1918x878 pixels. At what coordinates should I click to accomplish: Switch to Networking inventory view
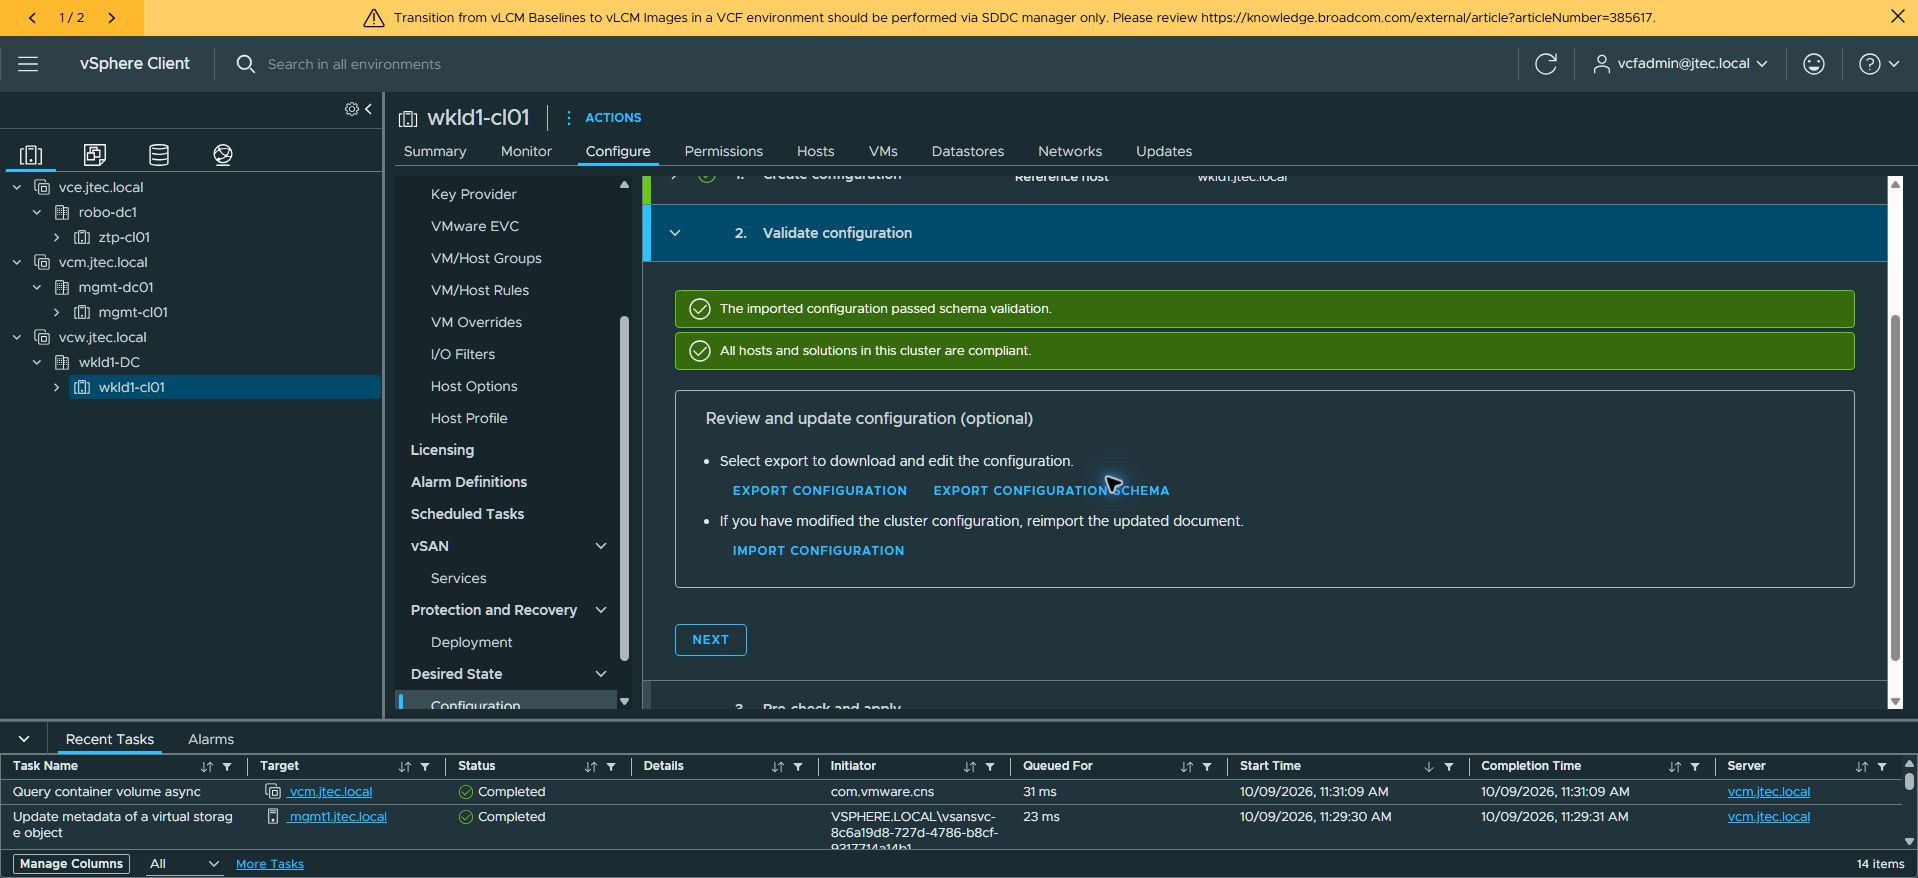(x=223, y=154)
